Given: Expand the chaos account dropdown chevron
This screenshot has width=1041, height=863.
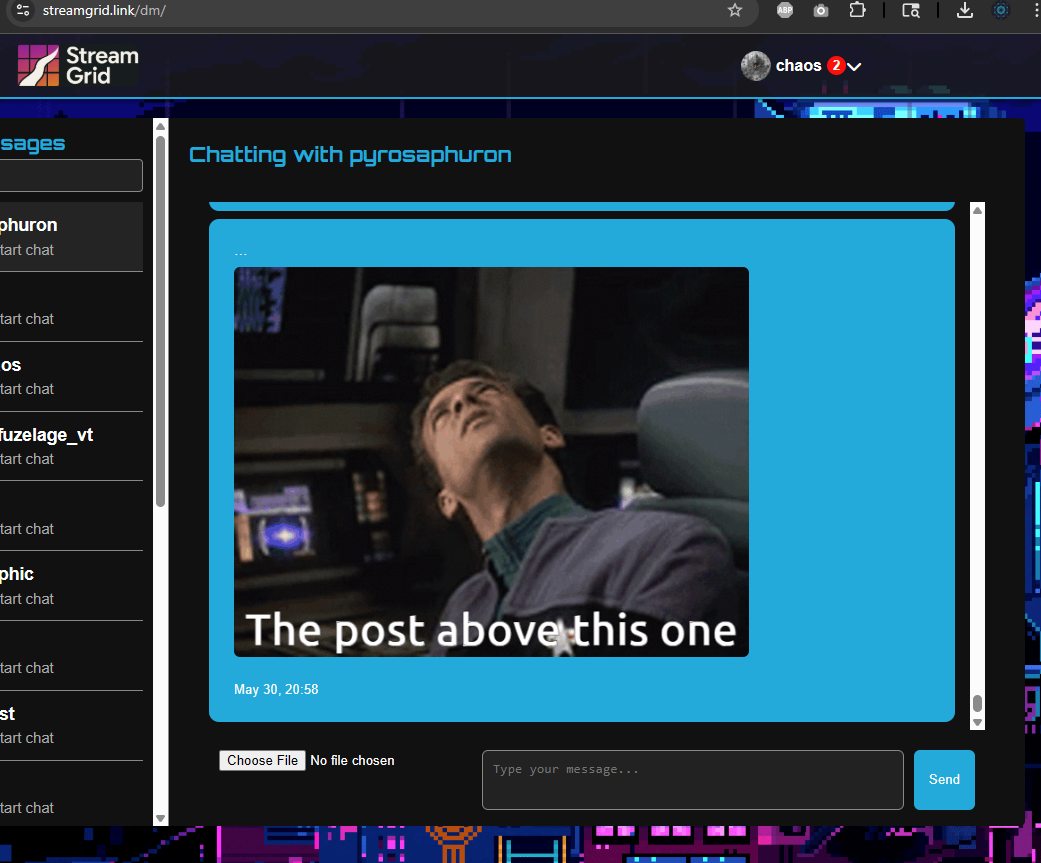Looking at the screenshot, I should click(854, 66).
